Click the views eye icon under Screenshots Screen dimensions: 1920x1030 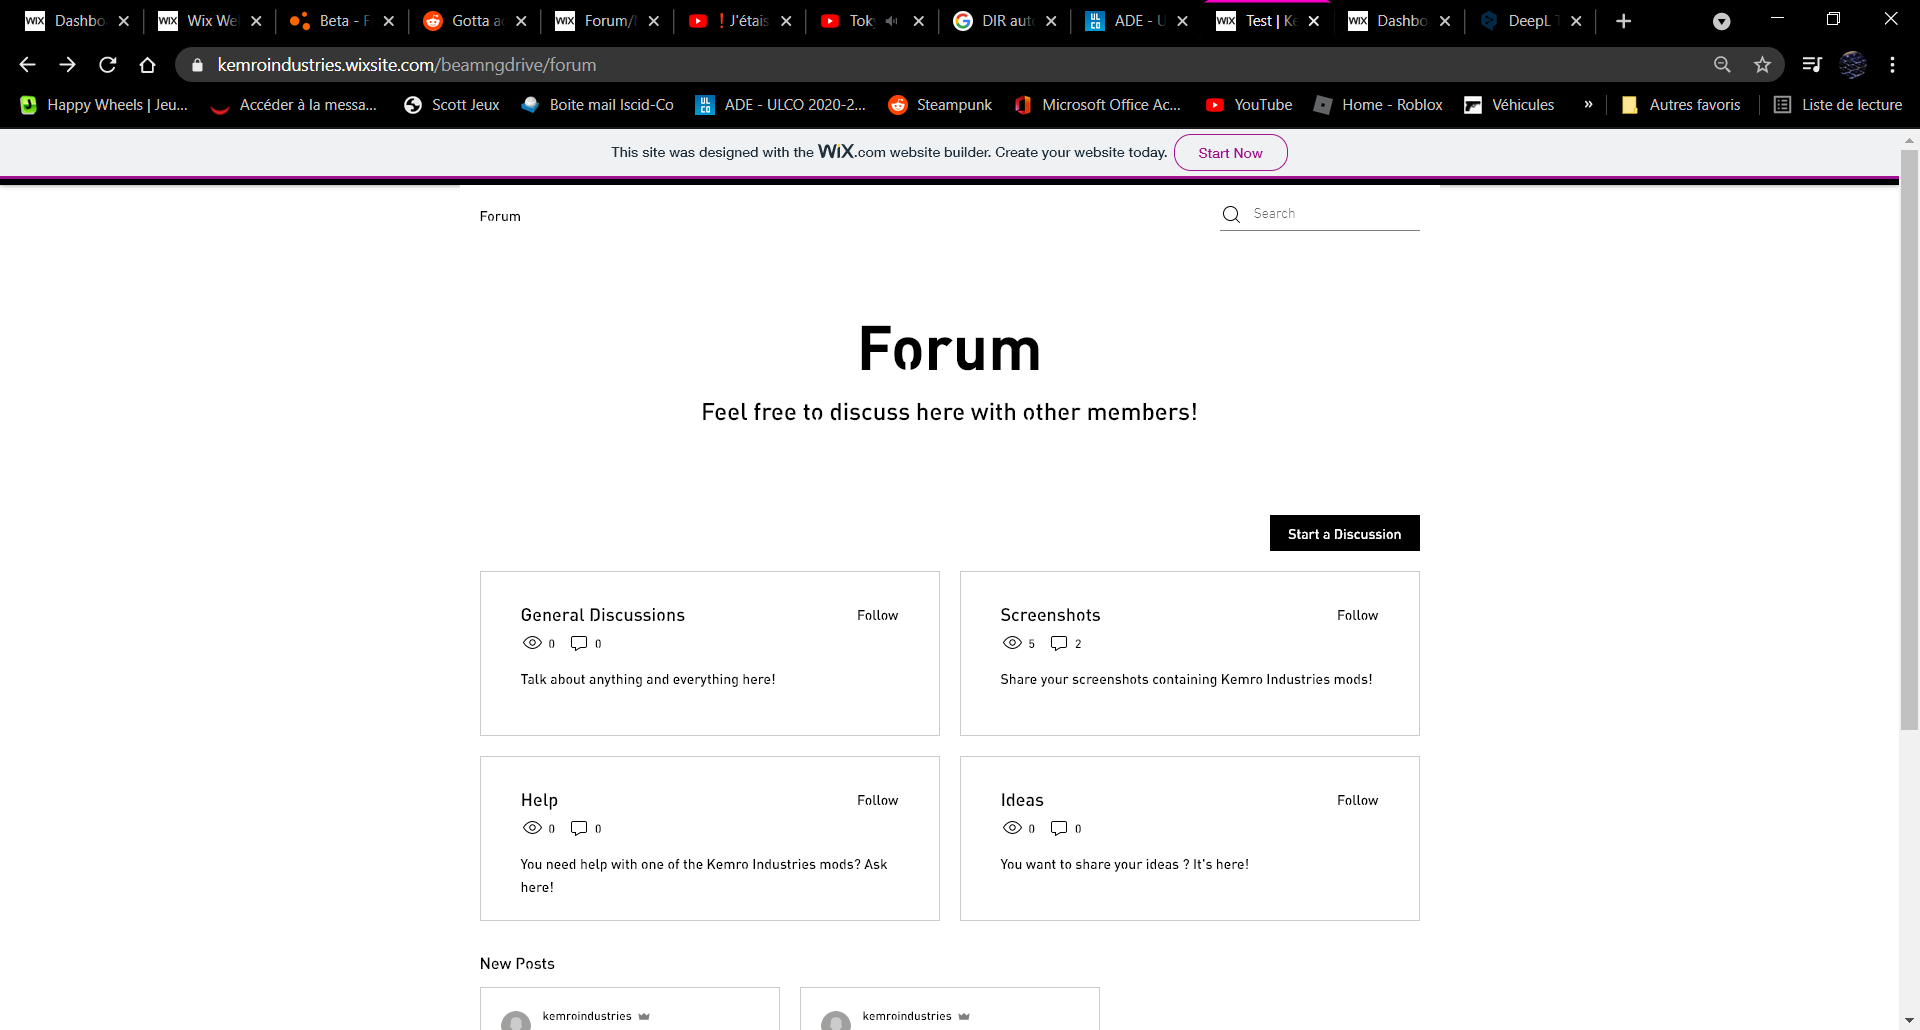click(1012, 643)
